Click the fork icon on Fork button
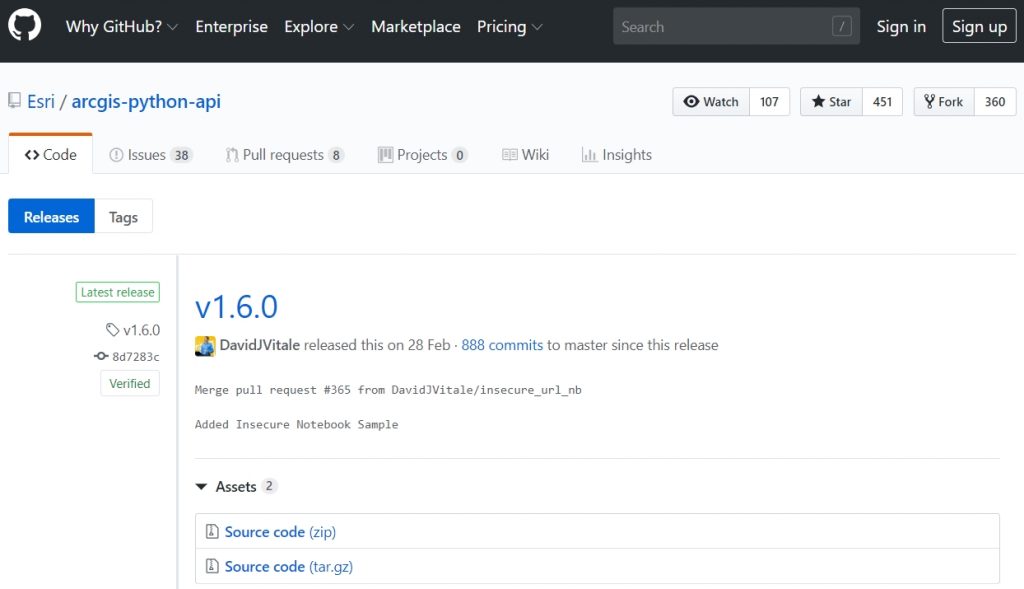1024x589 pixels. [x=928, y=101]
